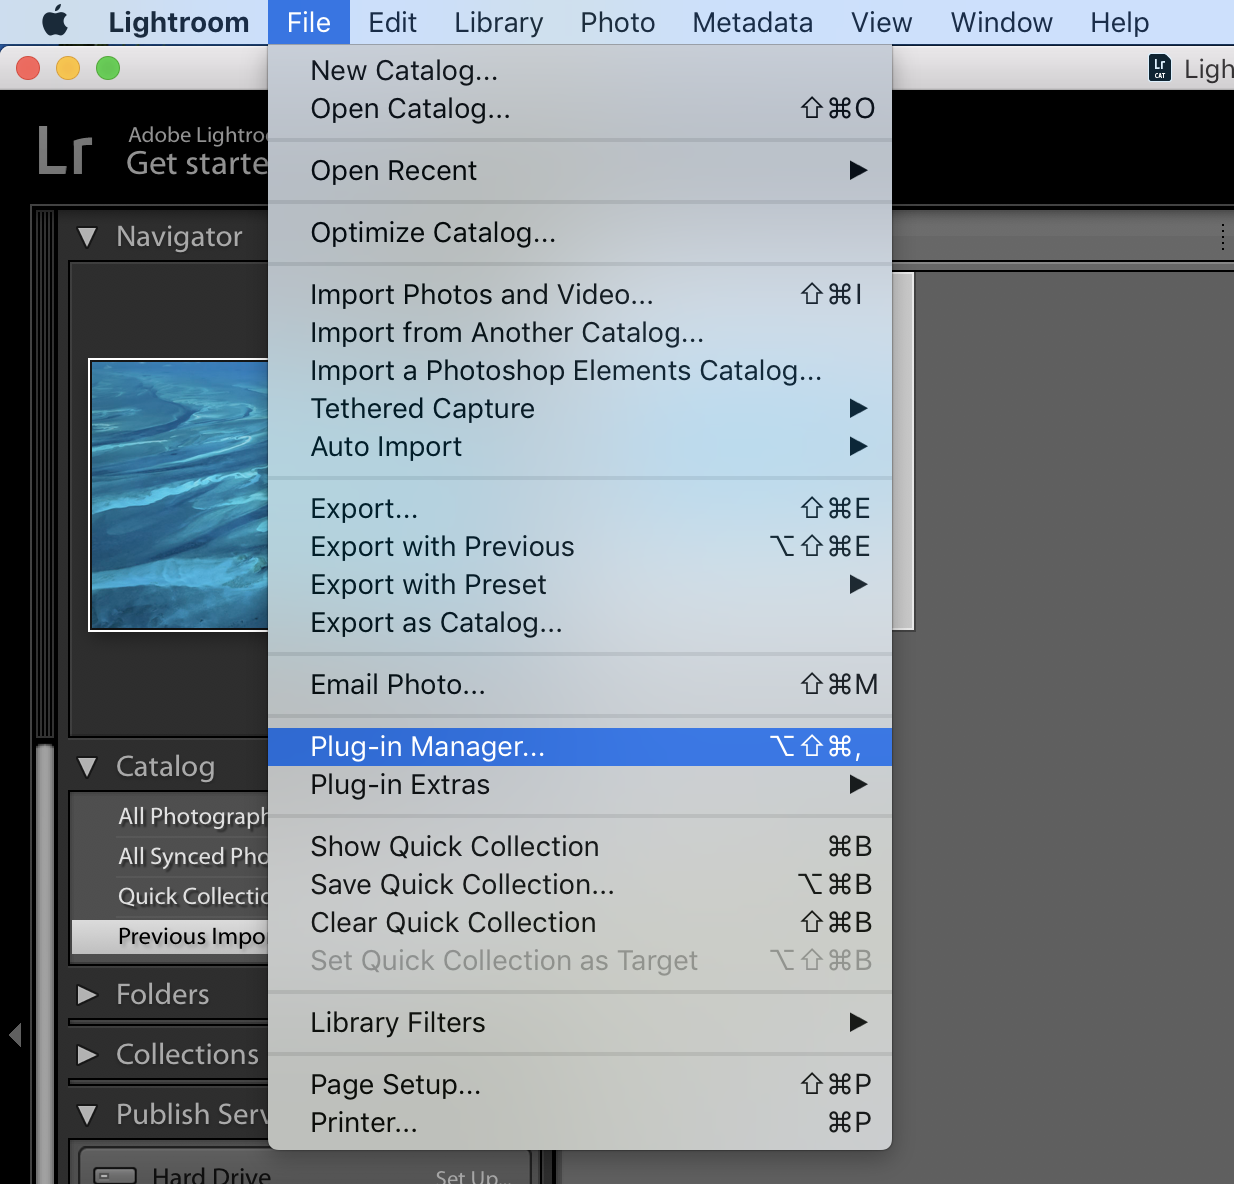Choose Import a Photoshop Elements Catalog…
Viewport: 1234px width, 1184px height.
(x=580, y=371)
